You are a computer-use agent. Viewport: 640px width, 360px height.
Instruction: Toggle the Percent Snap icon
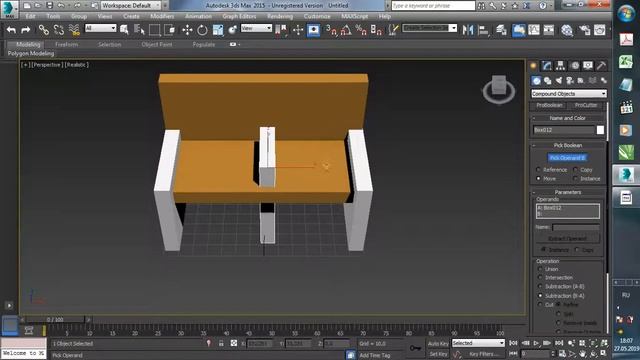coord(361,30)
